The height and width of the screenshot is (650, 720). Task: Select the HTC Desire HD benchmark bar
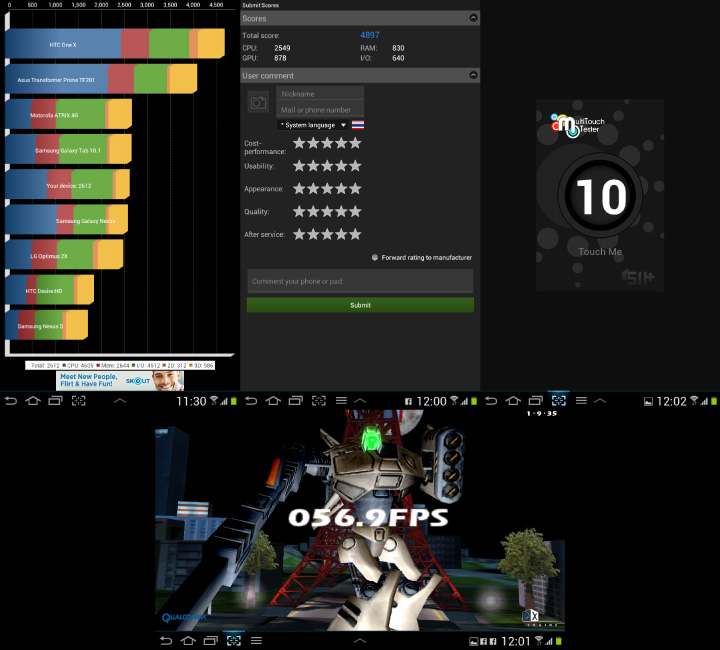[x=50, y=291]
